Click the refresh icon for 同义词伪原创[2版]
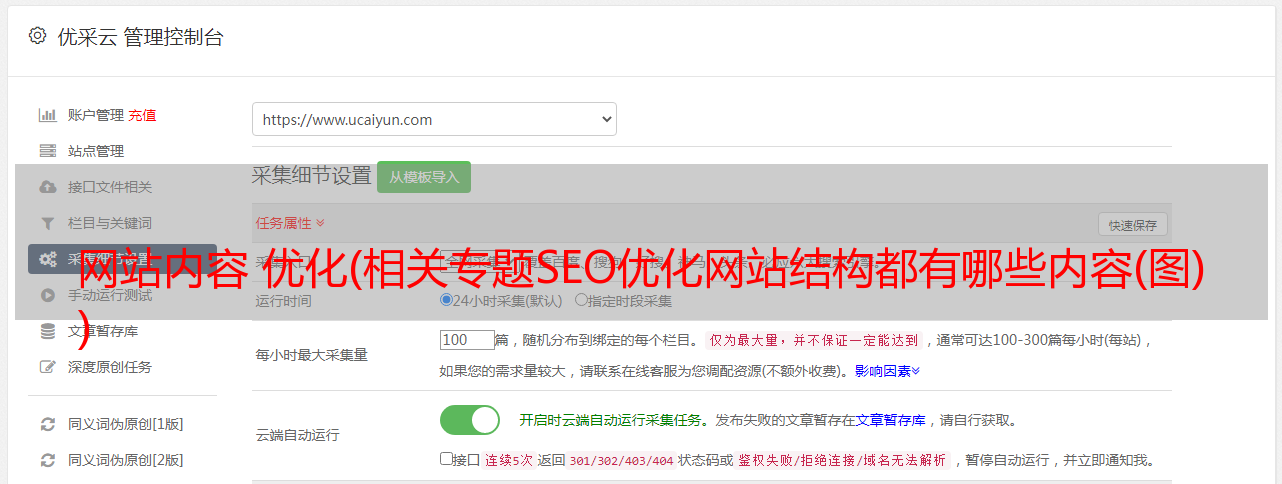The height and width of the screenshot is (484, 1282). 47,460
